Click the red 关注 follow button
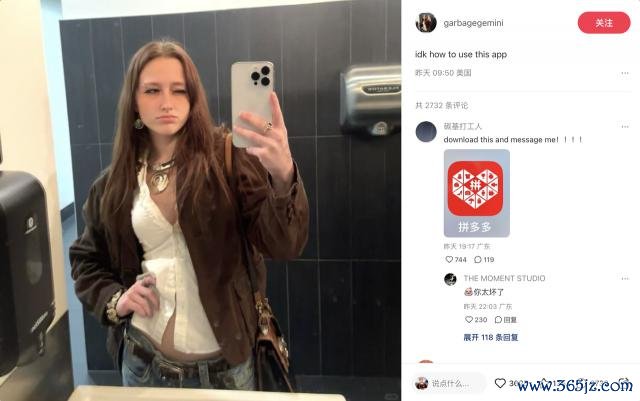 point(604,22)
